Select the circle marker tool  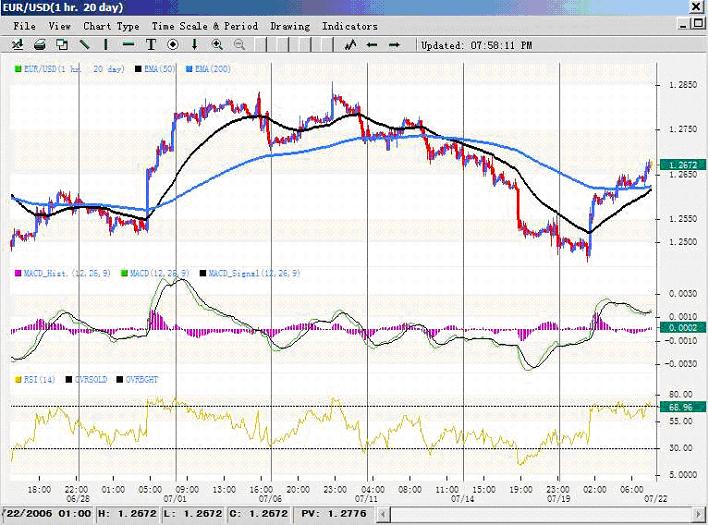pyautogui.click(x=173, y=45)
